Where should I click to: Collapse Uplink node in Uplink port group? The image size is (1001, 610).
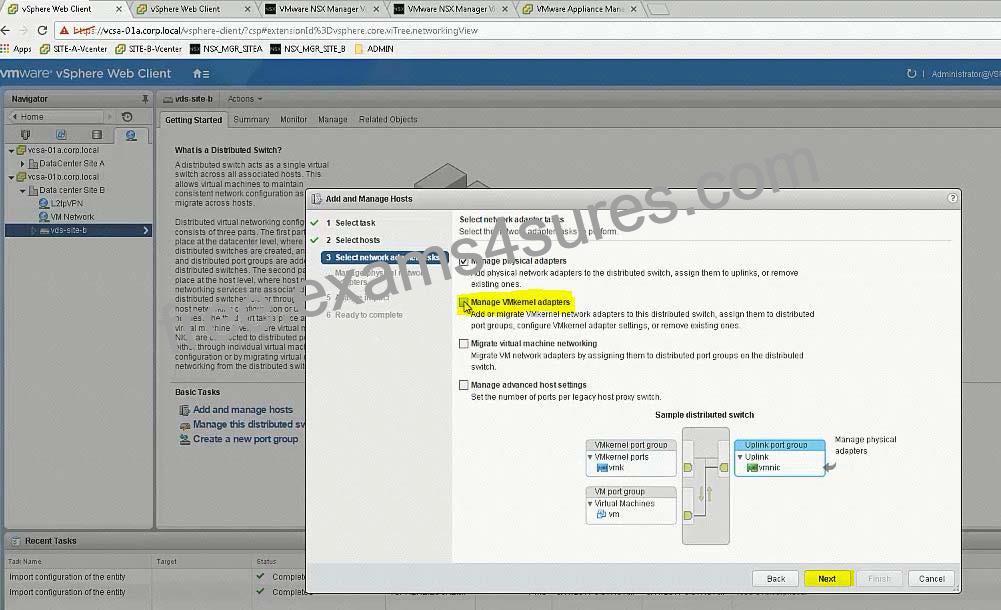coord(740,457)
